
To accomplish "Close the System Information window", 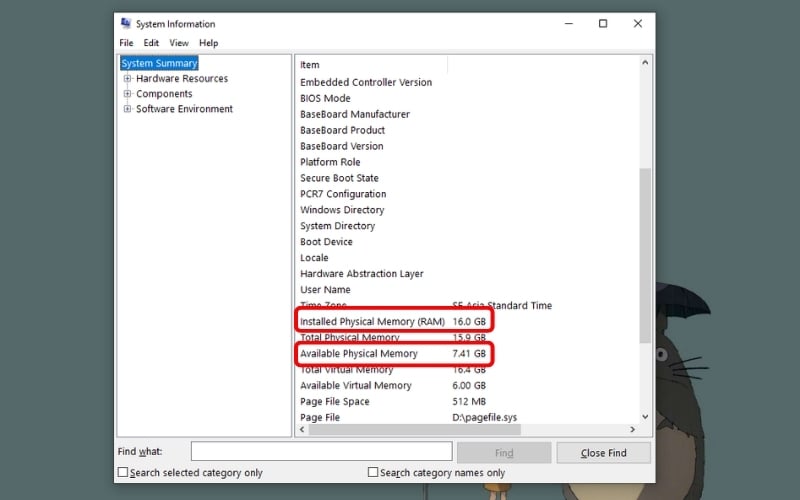I will point(638,23).
